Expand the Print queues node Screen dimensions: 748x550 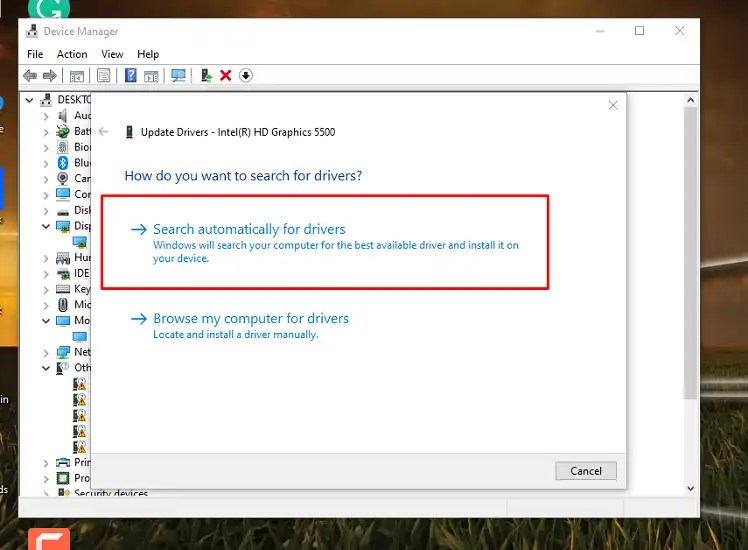pyautogui.click(x=46, y=463)
